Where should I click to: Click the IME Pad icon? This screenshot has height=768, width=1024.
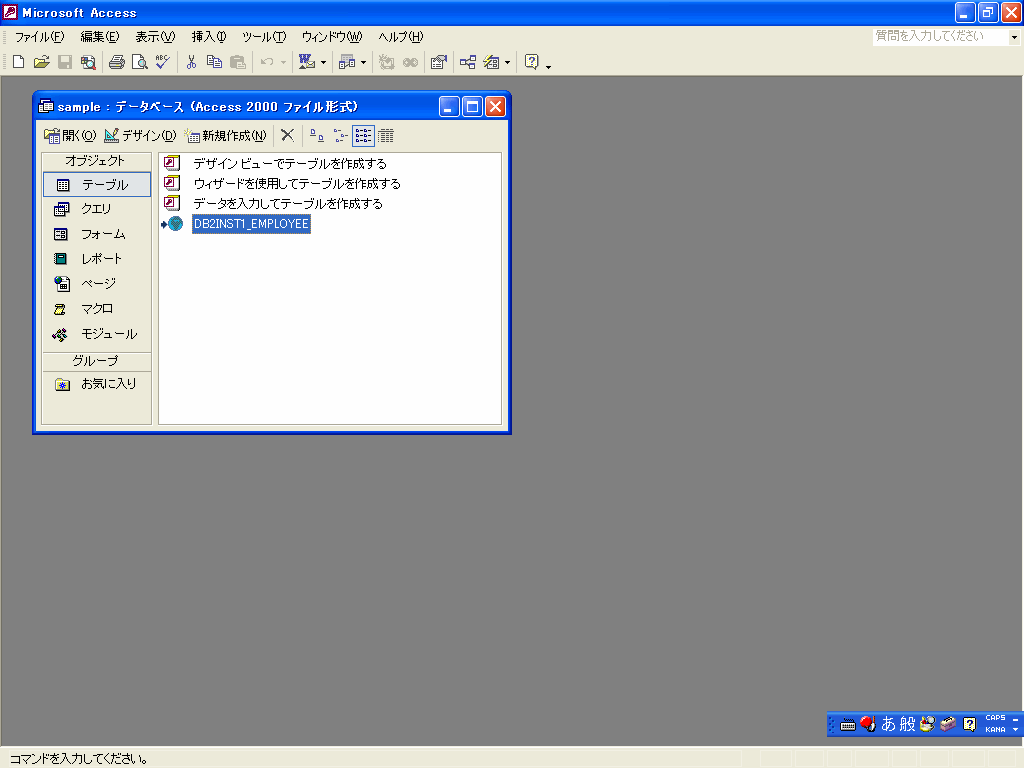tap(927, 724)
